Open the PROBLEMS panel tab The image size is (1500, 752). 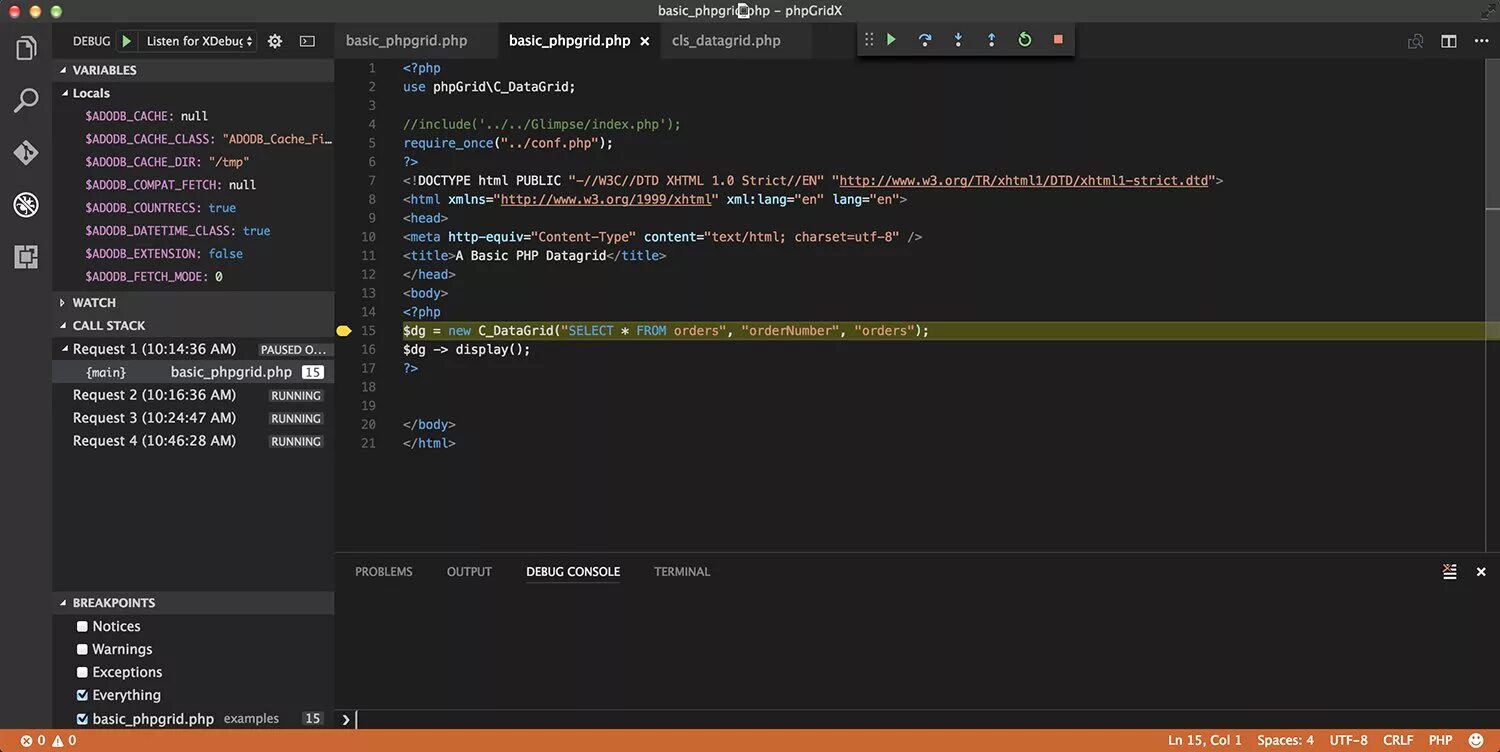pos(384,572)
